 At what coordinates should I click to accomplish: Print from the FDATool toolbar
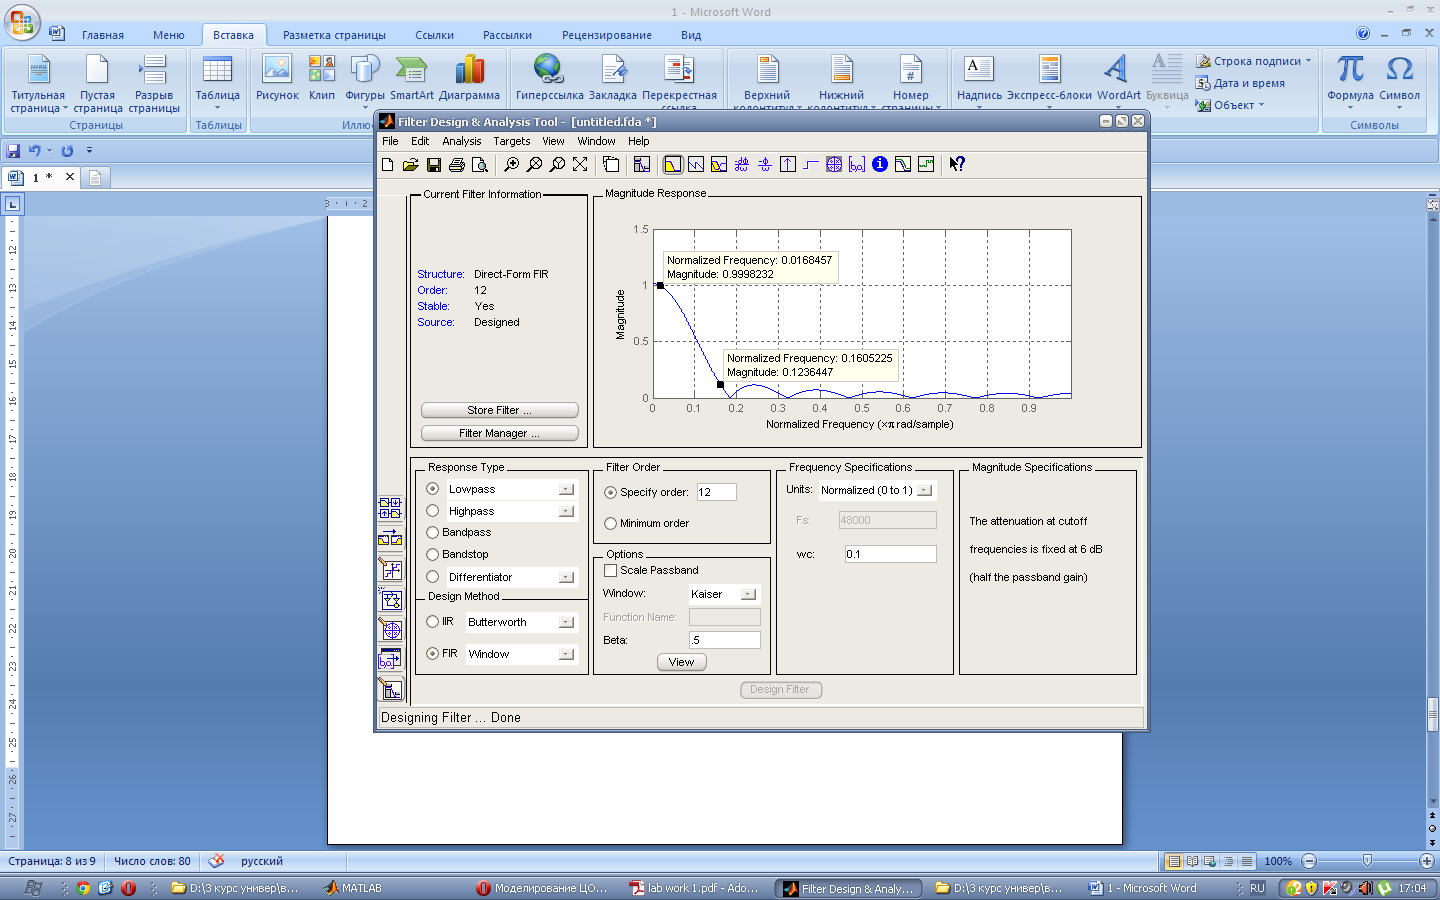[457, 165]
